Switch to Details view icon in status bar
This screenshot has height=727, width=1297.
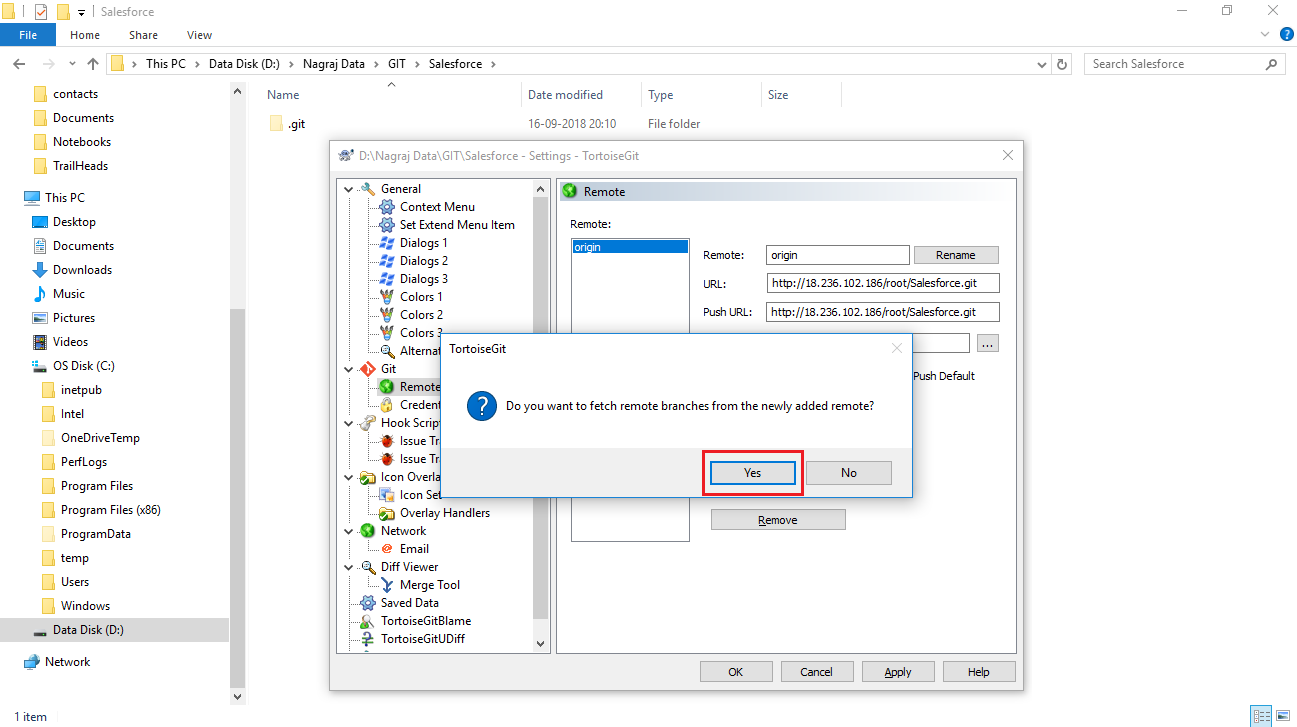point(1262,716)
